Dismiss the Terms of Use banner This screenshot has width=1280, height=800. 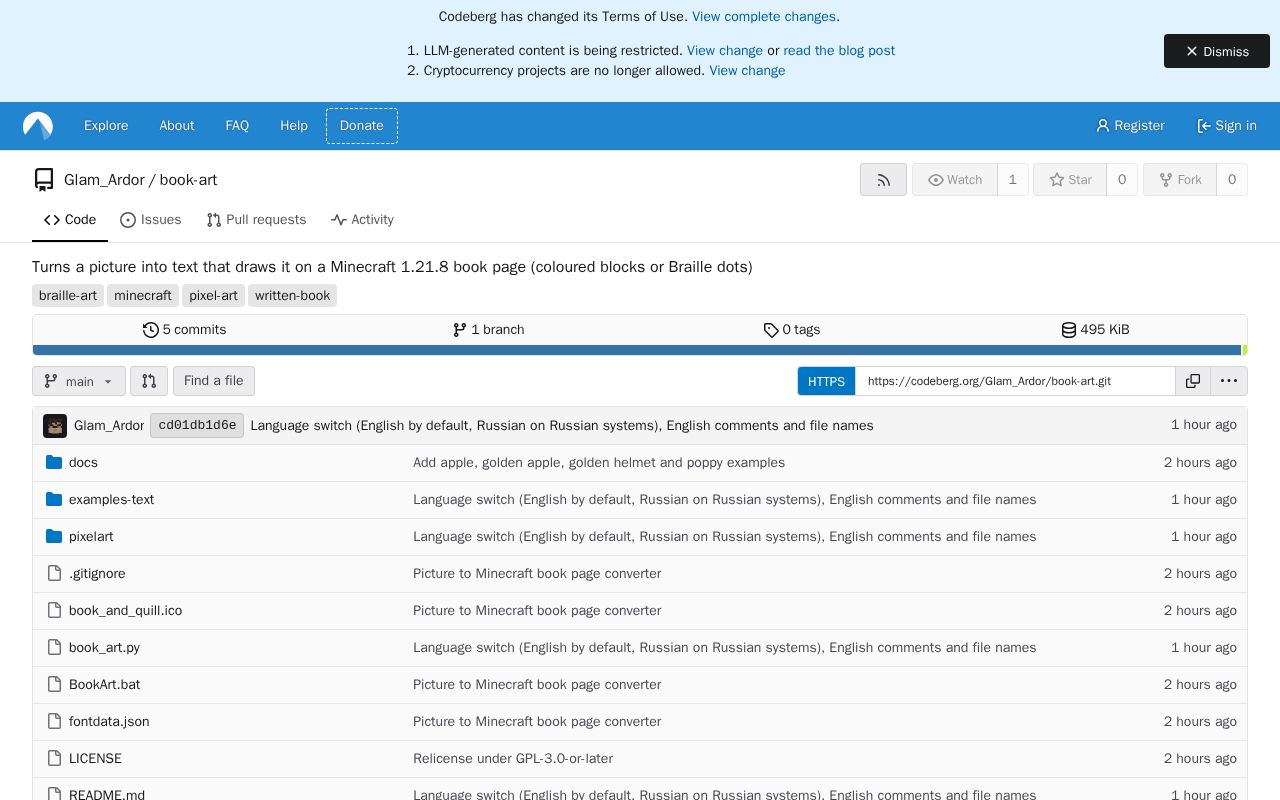(1217, 51)
